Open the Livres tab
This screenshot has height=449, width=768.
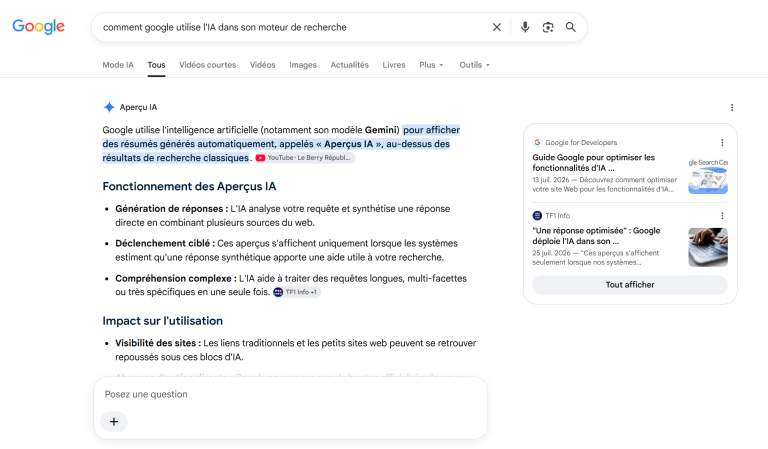coord(394,65)
